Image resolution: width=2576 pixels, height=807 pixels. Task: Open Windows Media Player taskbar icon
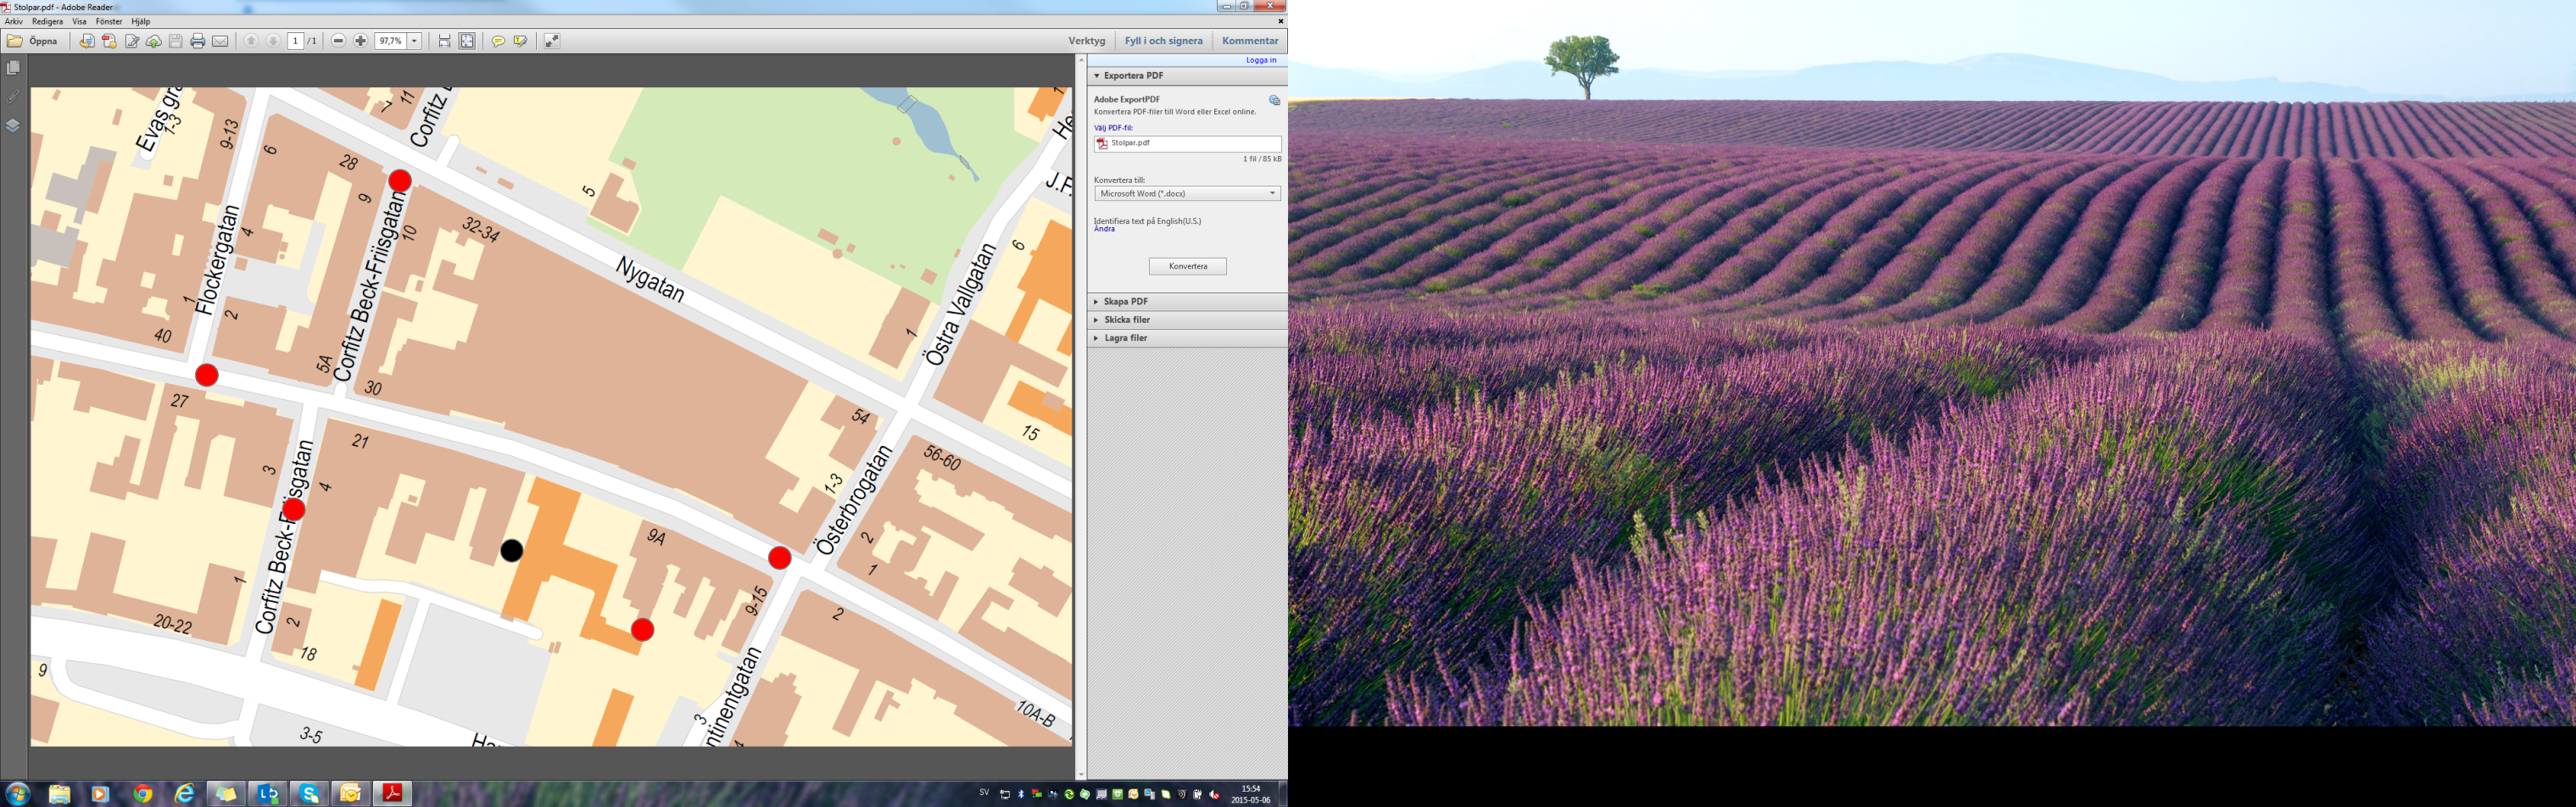tap(100, 794)
